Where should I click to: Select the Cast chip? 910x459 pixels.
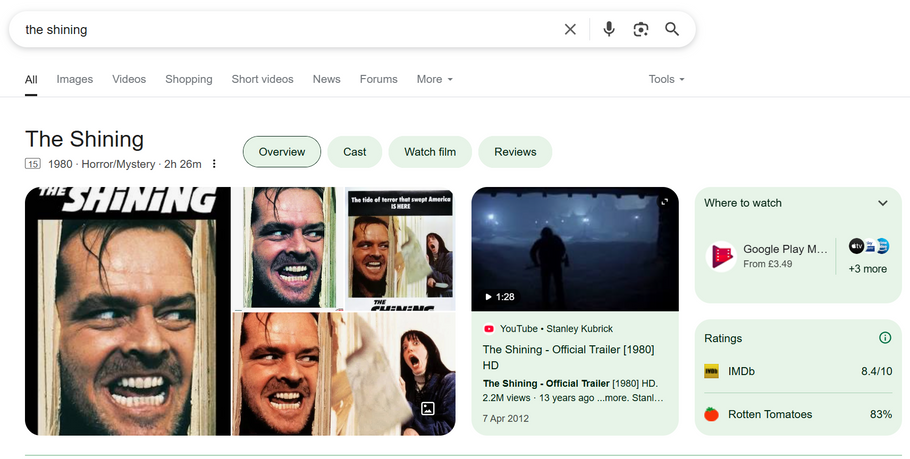coord(355,152)
